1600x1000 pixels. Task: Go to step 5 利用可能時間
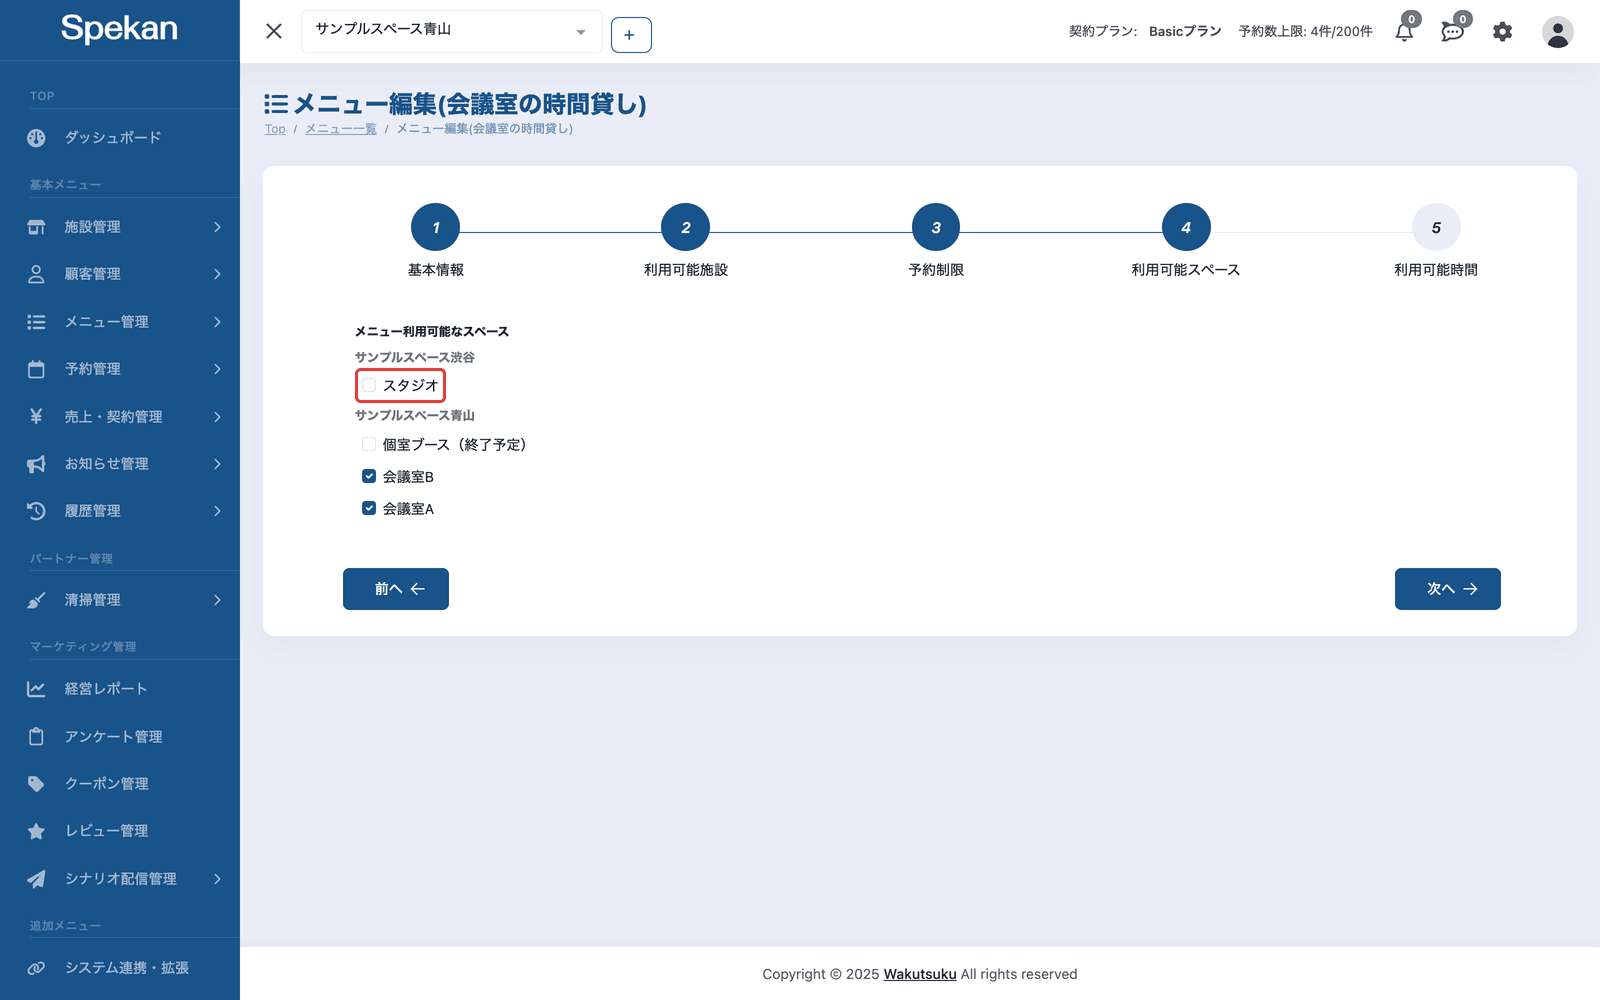coord(1436,228)
